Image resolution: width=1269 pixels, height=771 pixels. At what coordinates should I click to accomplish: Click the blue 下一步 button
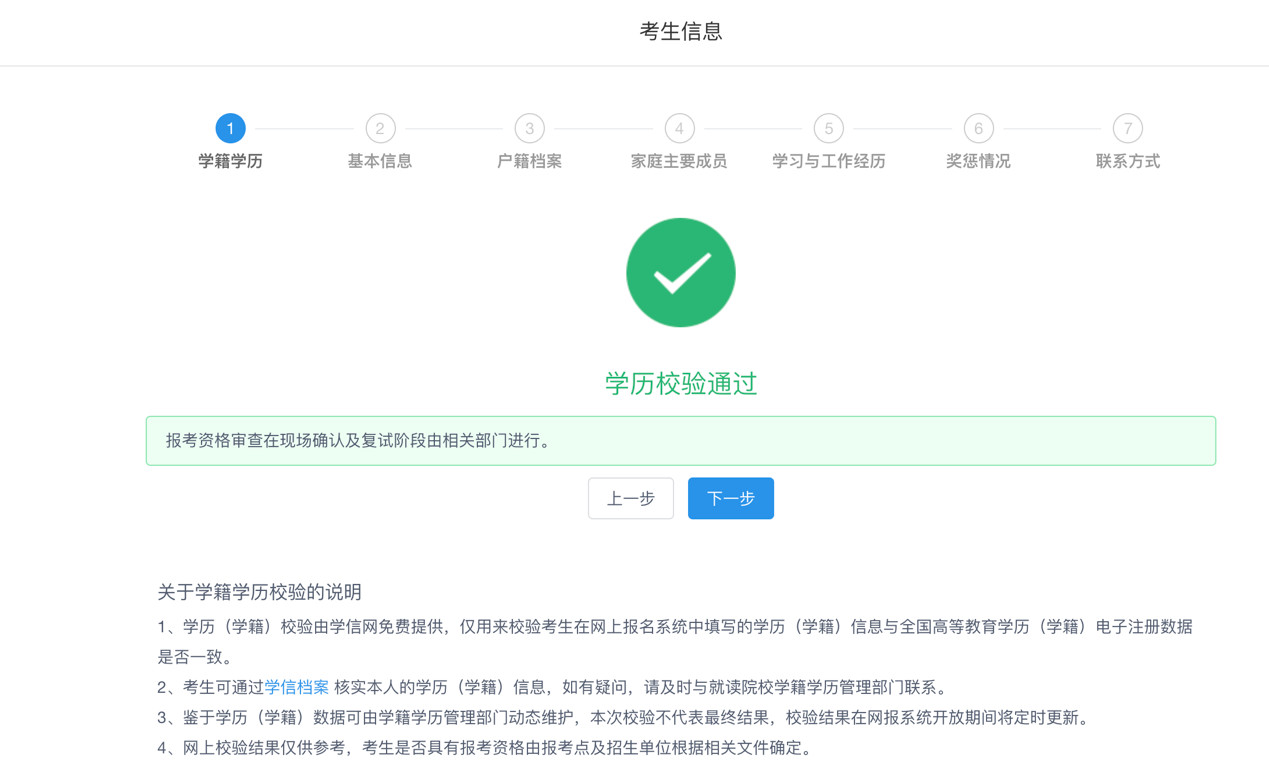pos(730,498)
